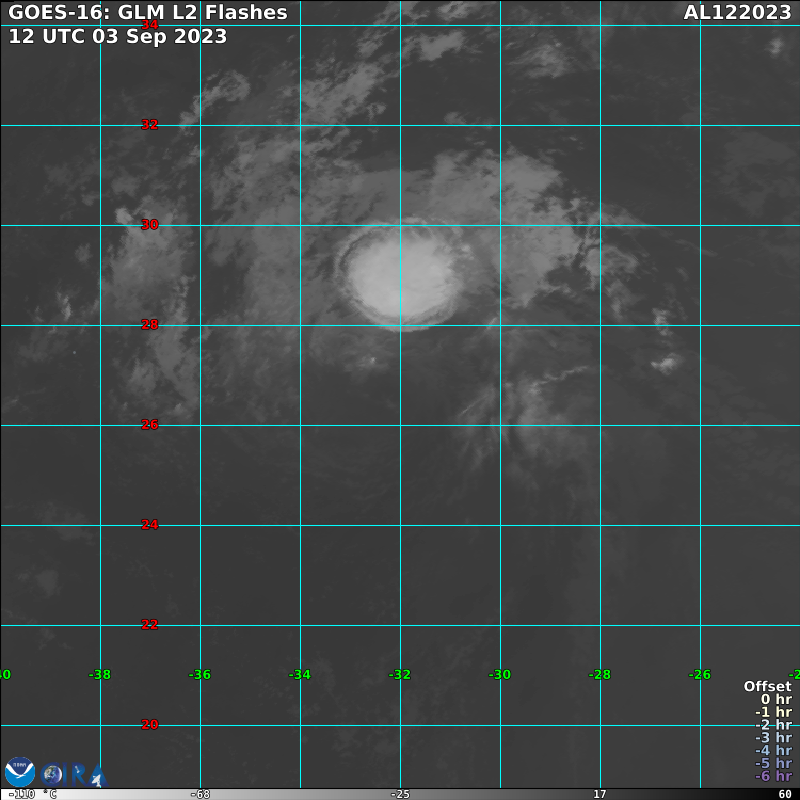
Task: Click the green longitude label -26
Action: 700,675
